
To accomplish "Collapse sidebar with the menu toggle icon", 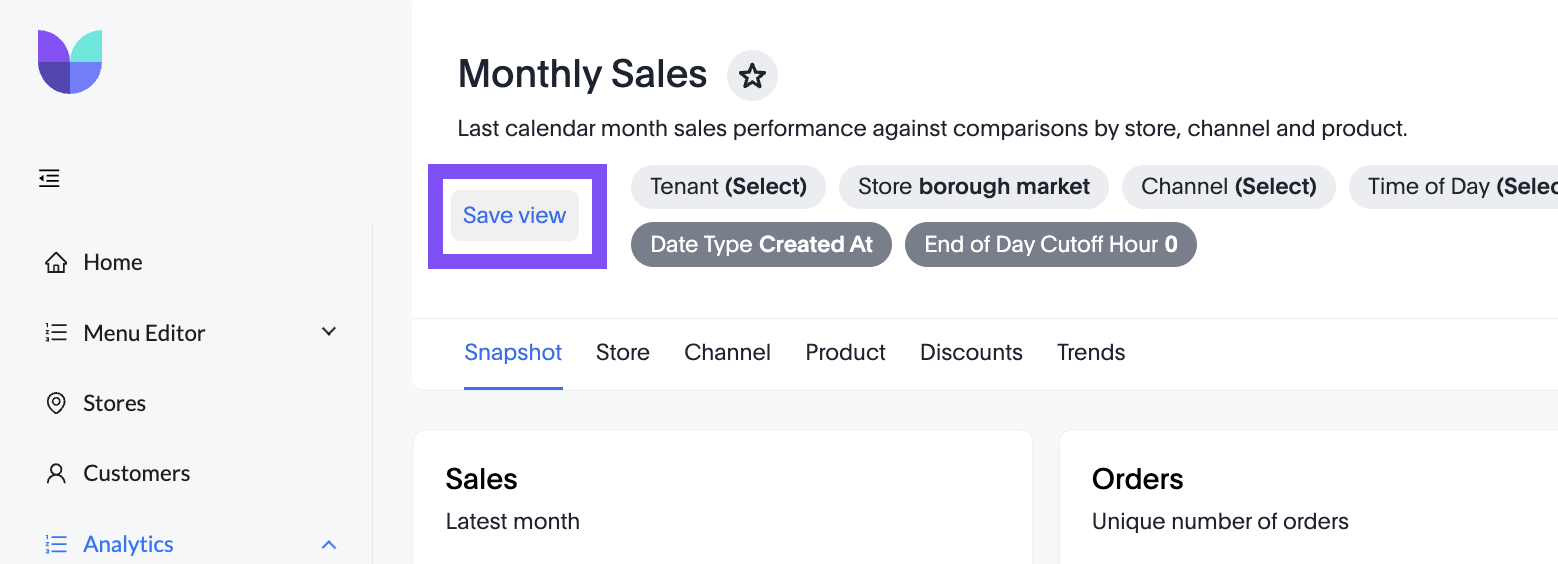I will tap(49, 179).
